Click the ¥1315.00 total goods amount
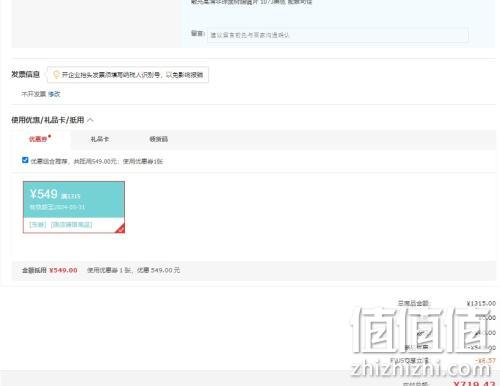 point(481,303)
